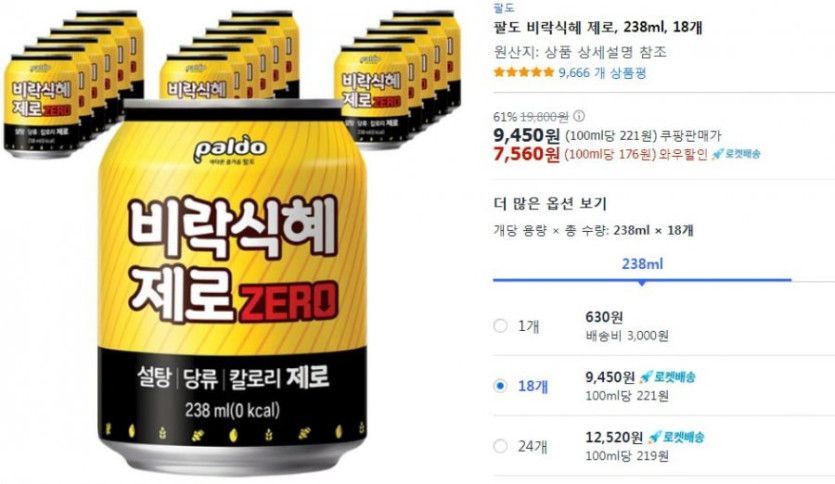Expand 더 많은 옵션 보기 section
The height and width of the screenshot is (484, 835).
550,203
